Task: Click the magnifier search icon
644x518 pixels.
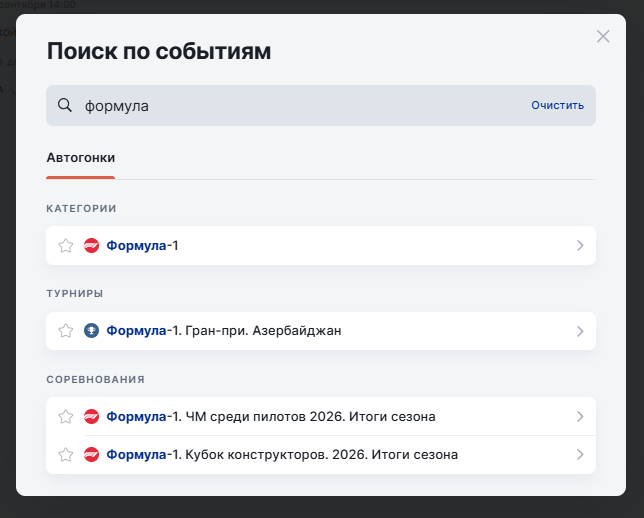Action: [65, 105]
